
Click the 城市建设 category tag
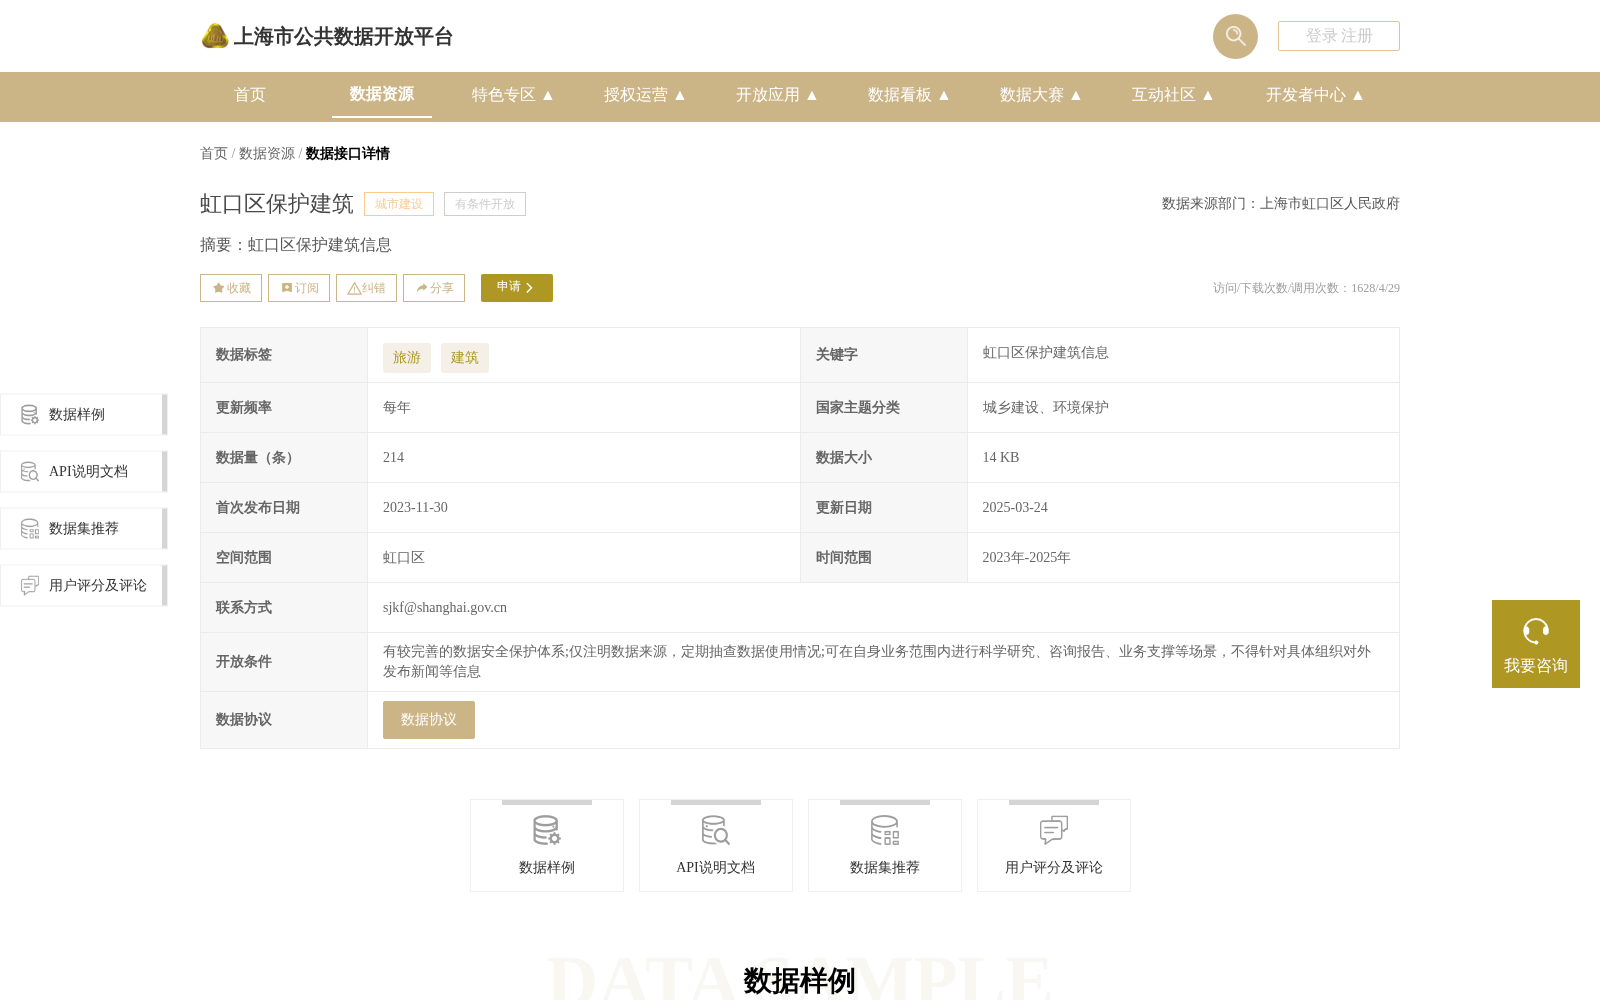point(399,204)
